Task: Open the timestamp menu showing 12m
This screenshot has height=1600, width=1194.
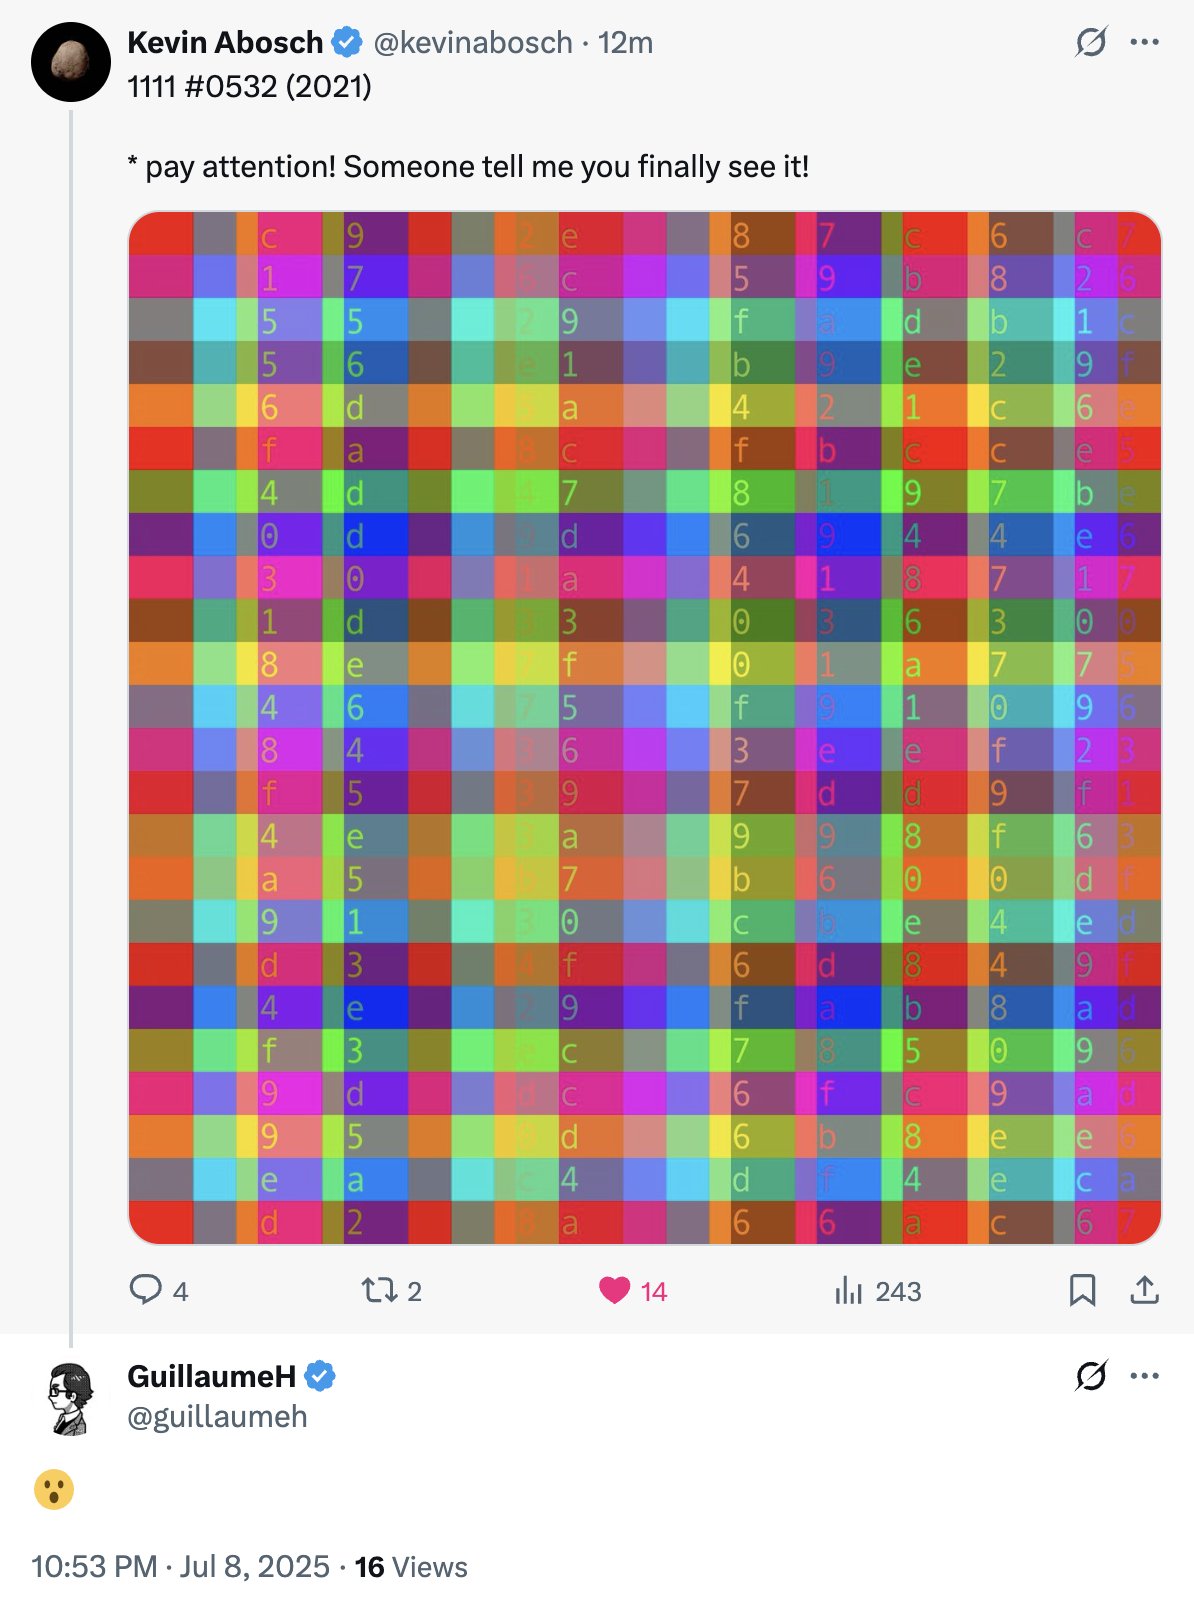Action: coord(625,42)
